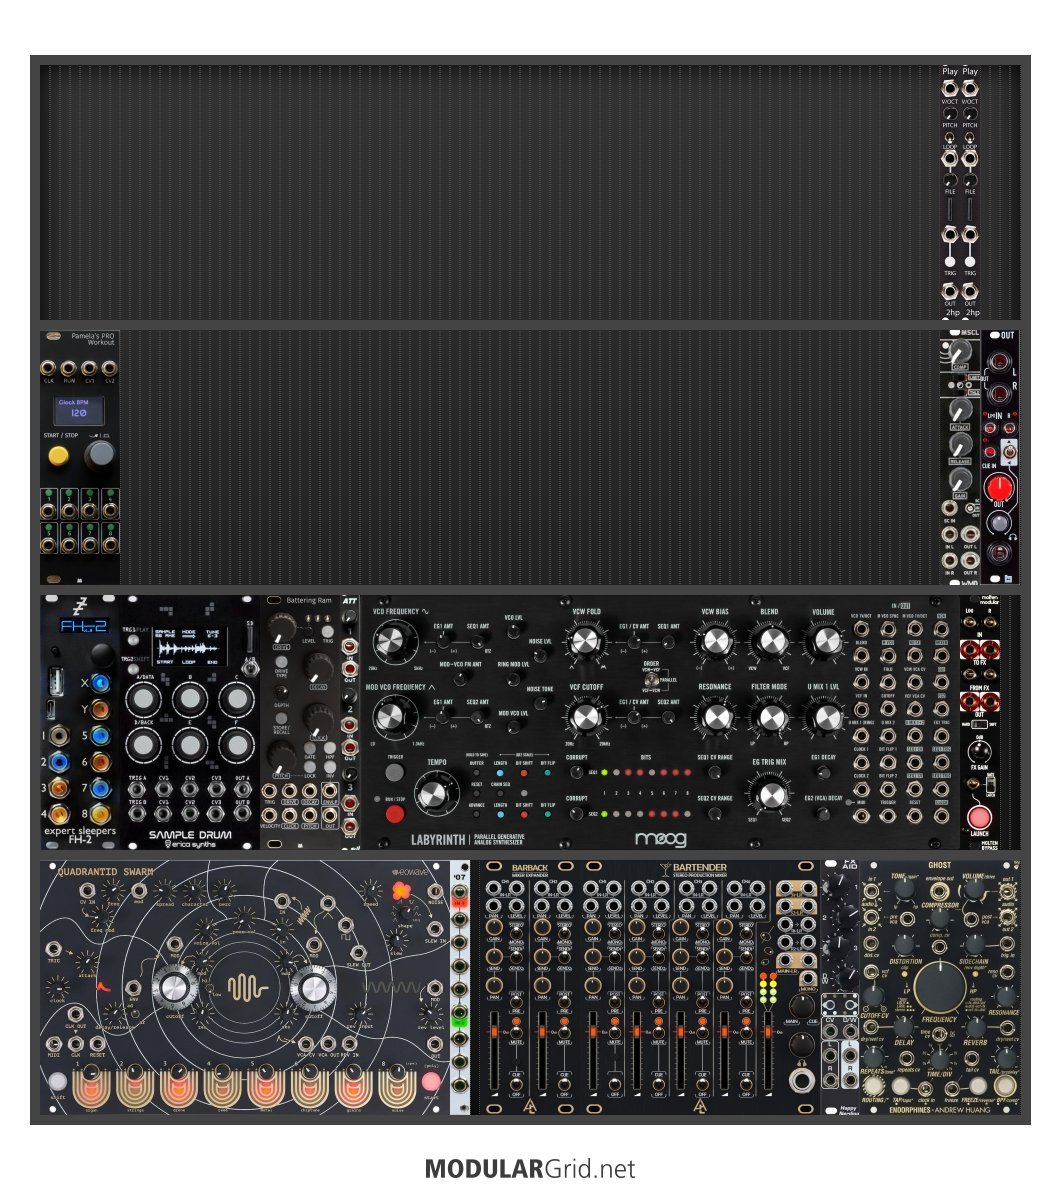Click the VOLUME knob on Labyrinth

[824, 641]
